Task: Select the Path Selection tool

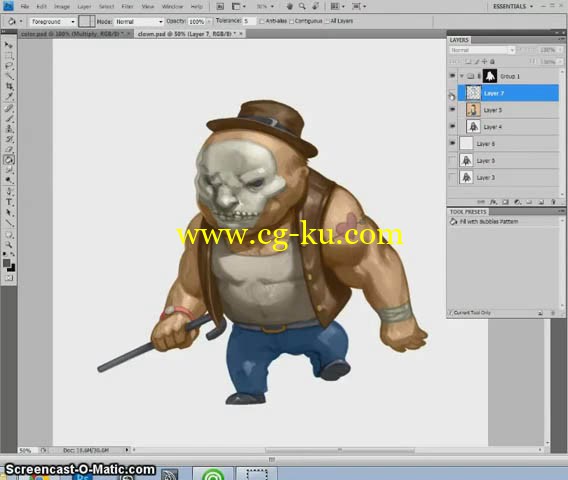Action: (x=8, y=213)
